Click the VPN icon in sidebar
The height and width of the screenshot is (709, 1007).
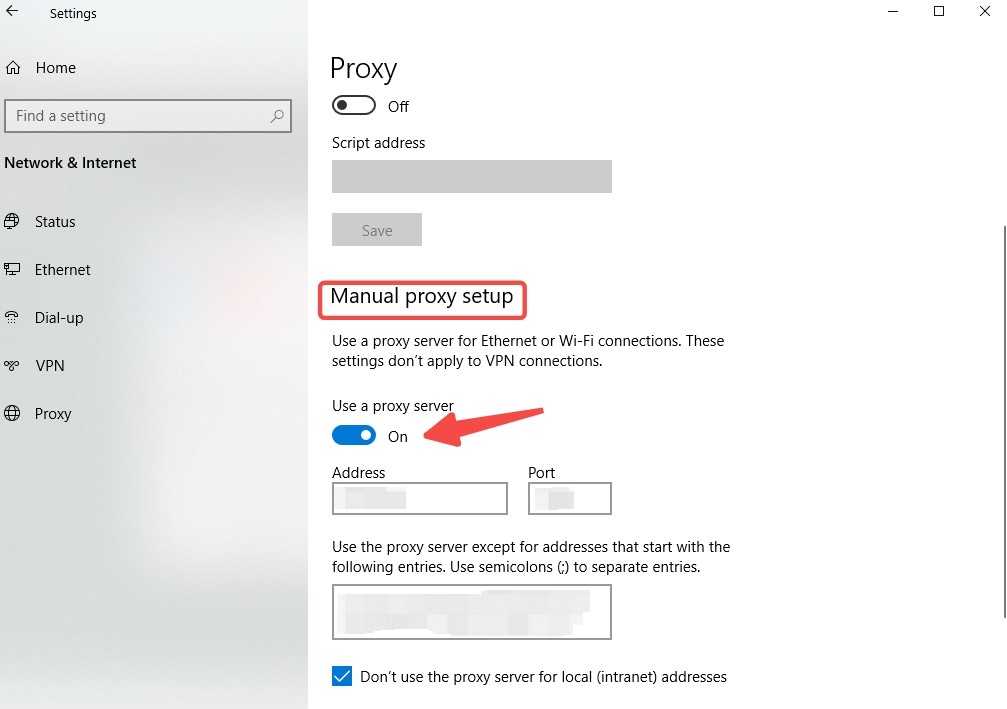(12, 365)
